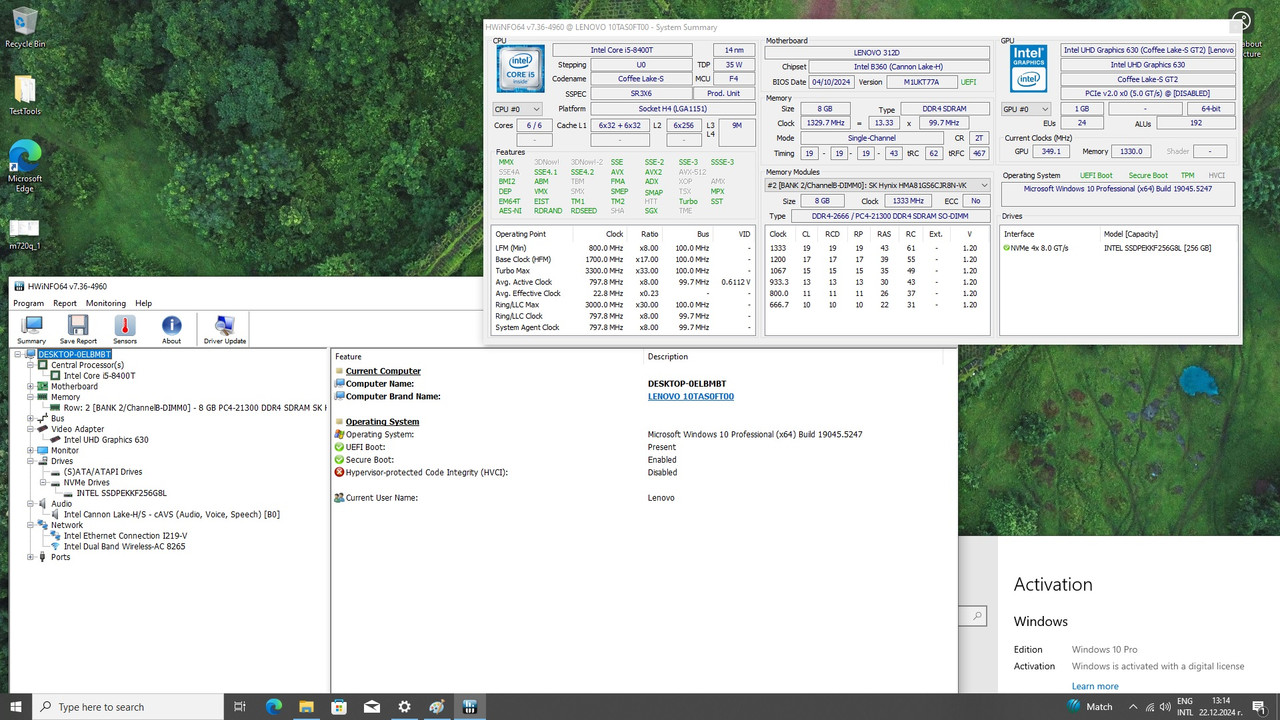Click the HWiNFO64 taskbar icon
The height and width of the screenshot is (720, 1280).
pyautogui.click(x=469, y=706)
